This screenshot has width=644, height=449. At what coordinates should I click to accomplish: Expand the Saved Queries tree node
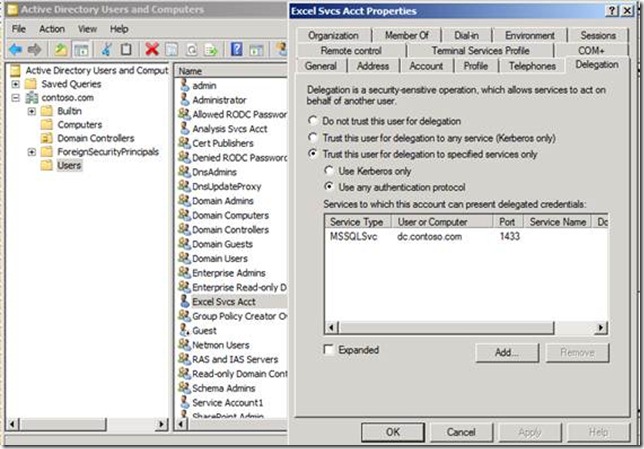click(x=15, y=84)
